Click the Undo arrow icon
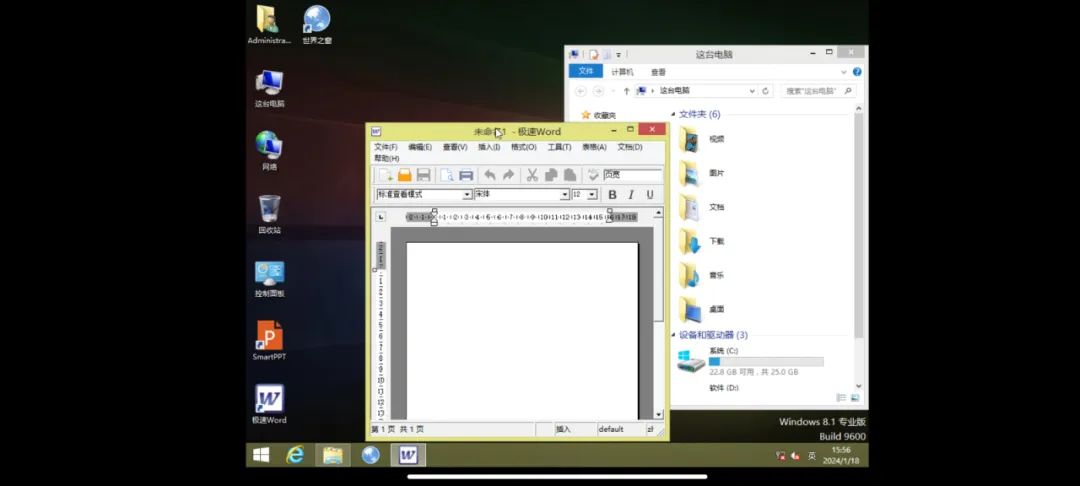 click(490, 175)
